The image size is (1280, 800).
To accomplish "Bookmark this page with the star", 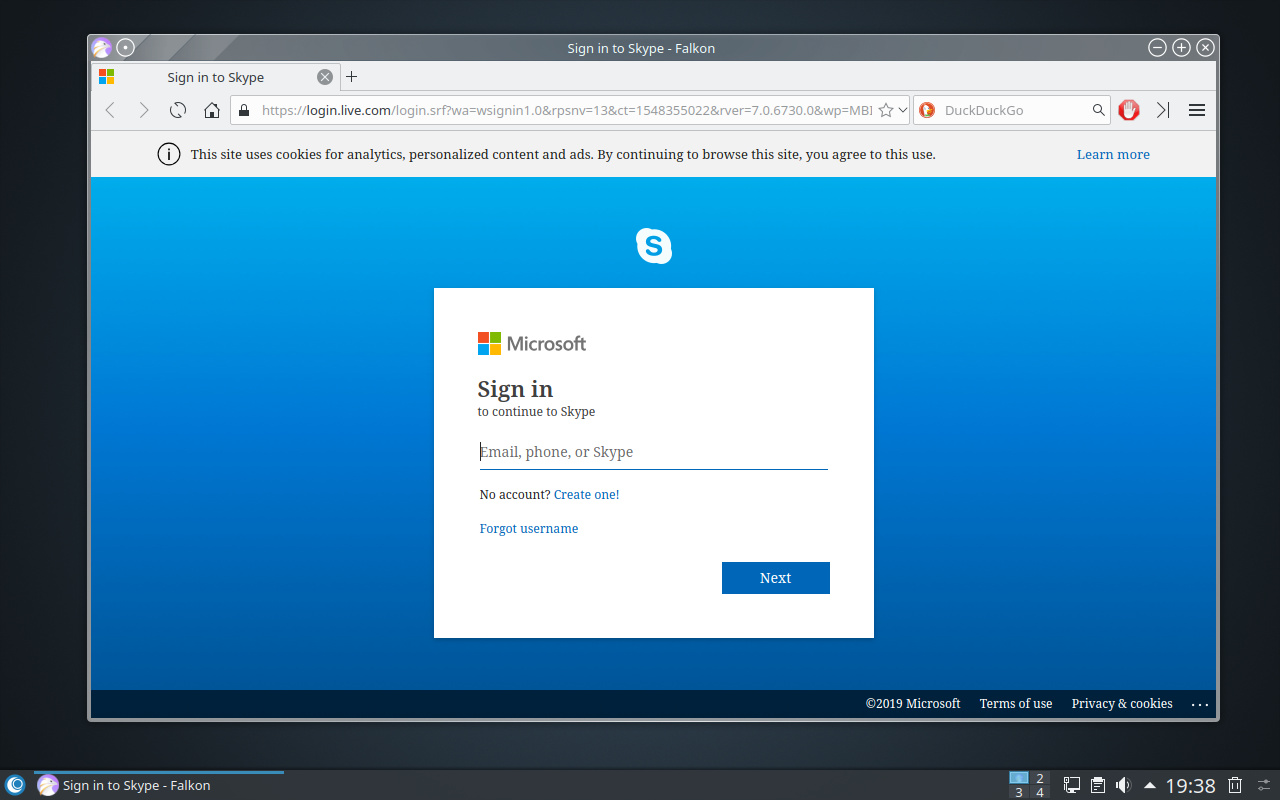I will pos(885,110).
